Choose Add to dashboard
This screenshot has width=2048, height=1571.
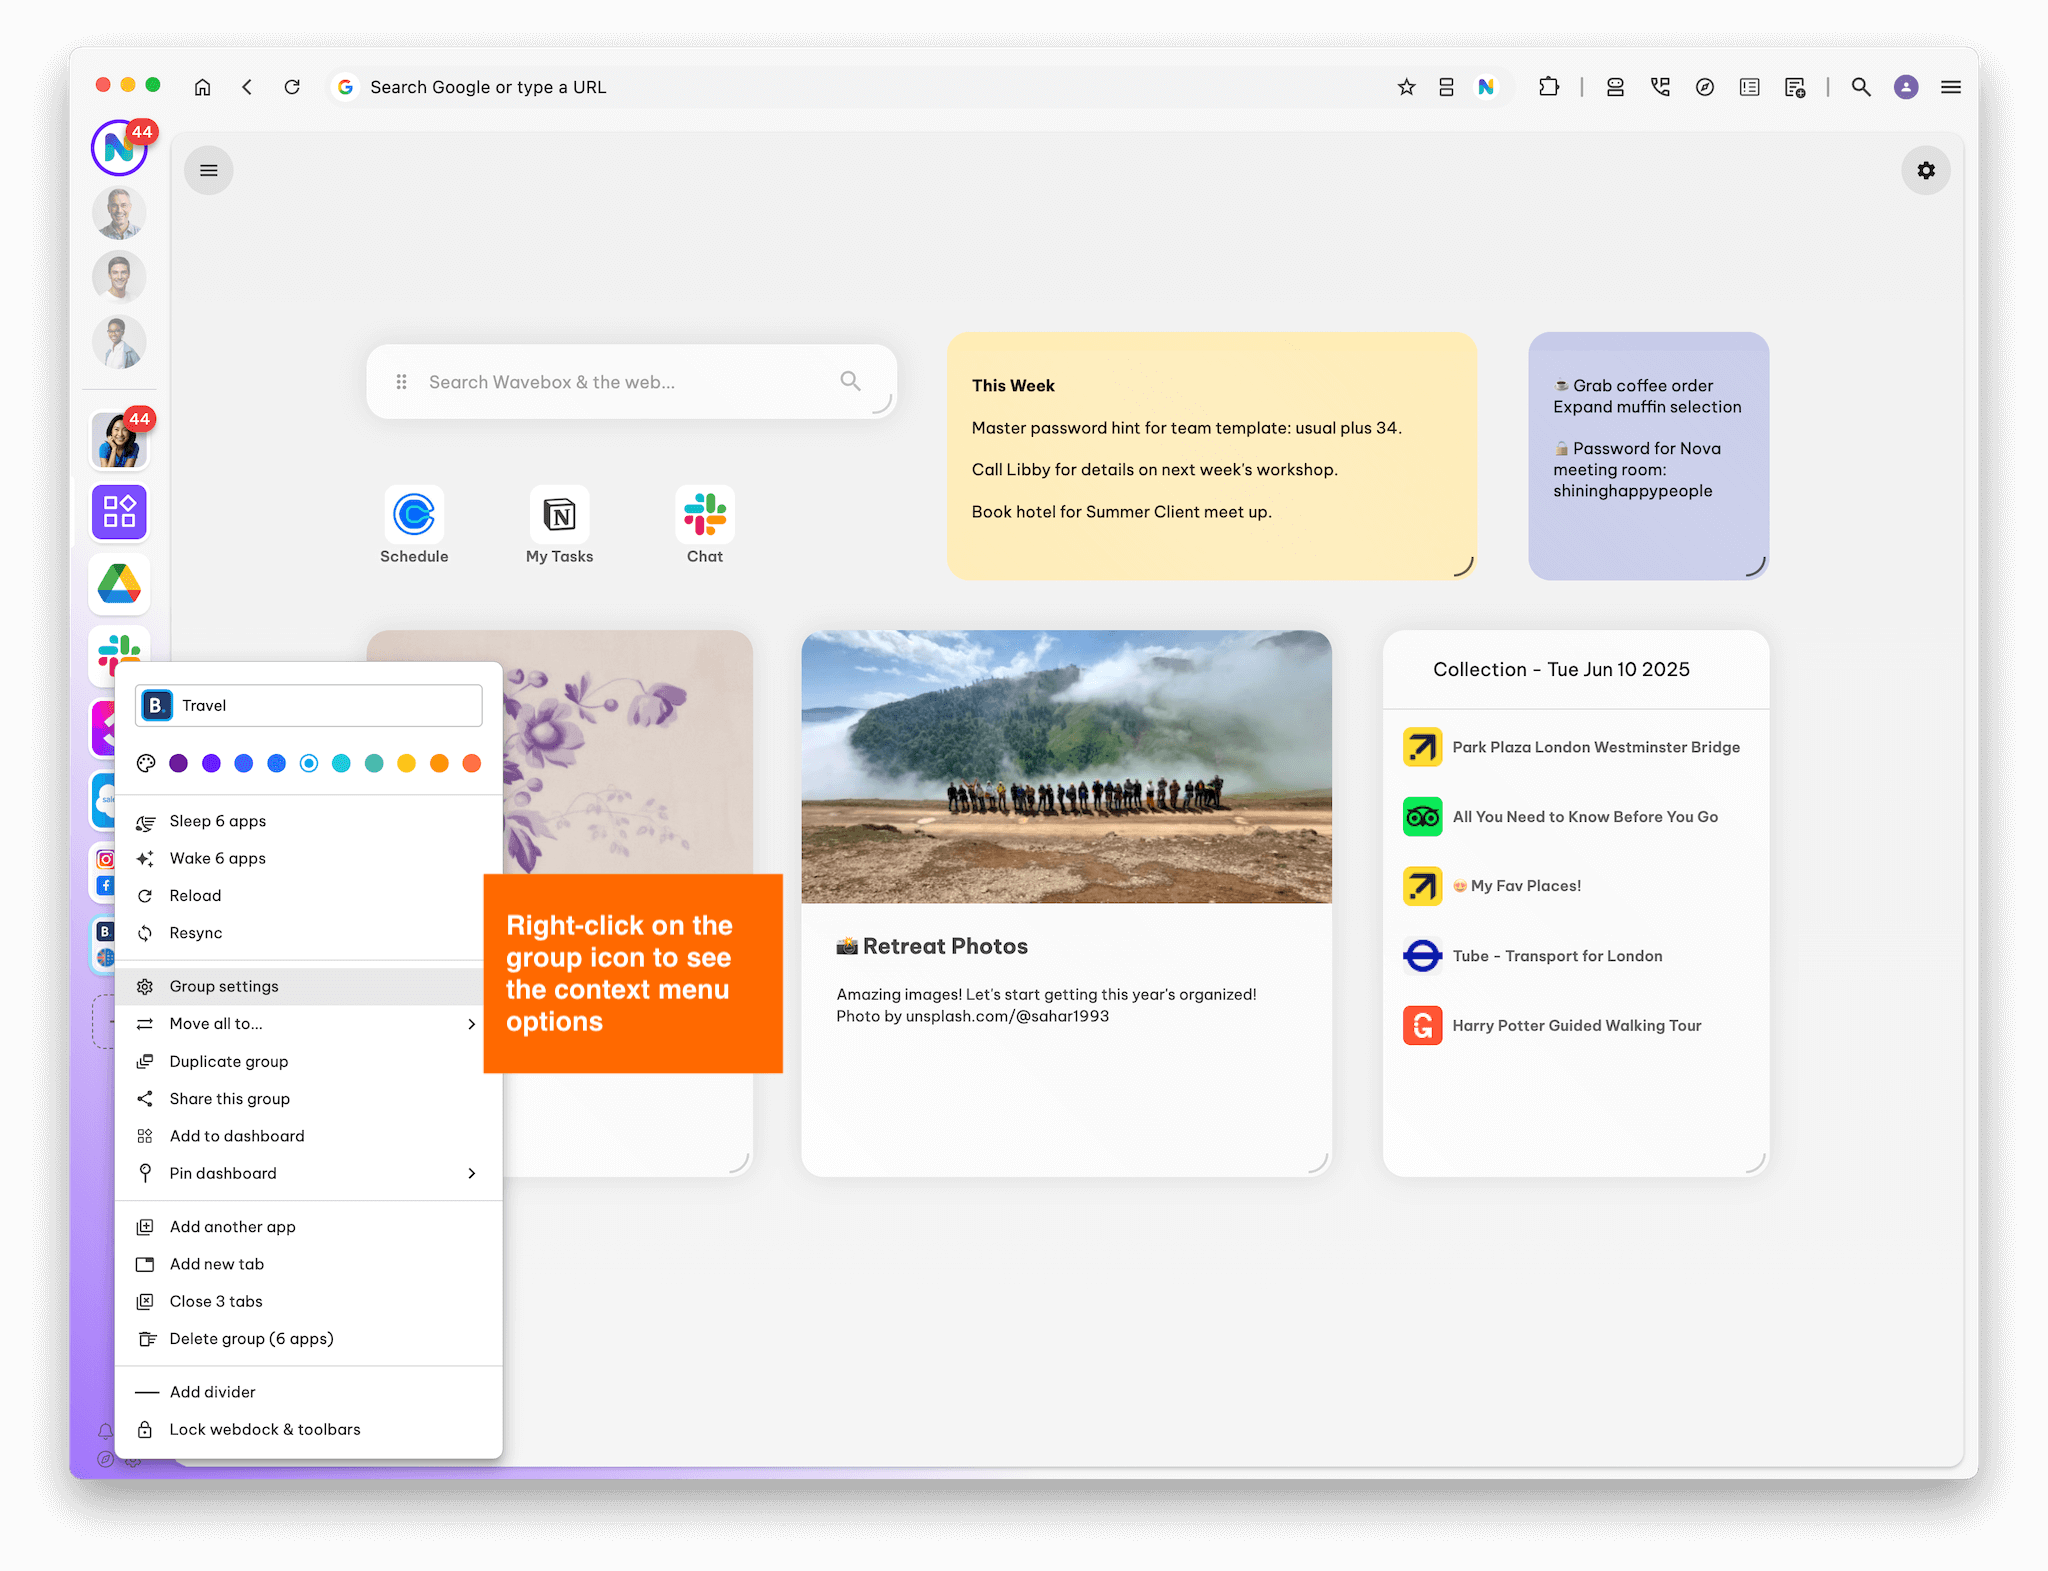308,1137
